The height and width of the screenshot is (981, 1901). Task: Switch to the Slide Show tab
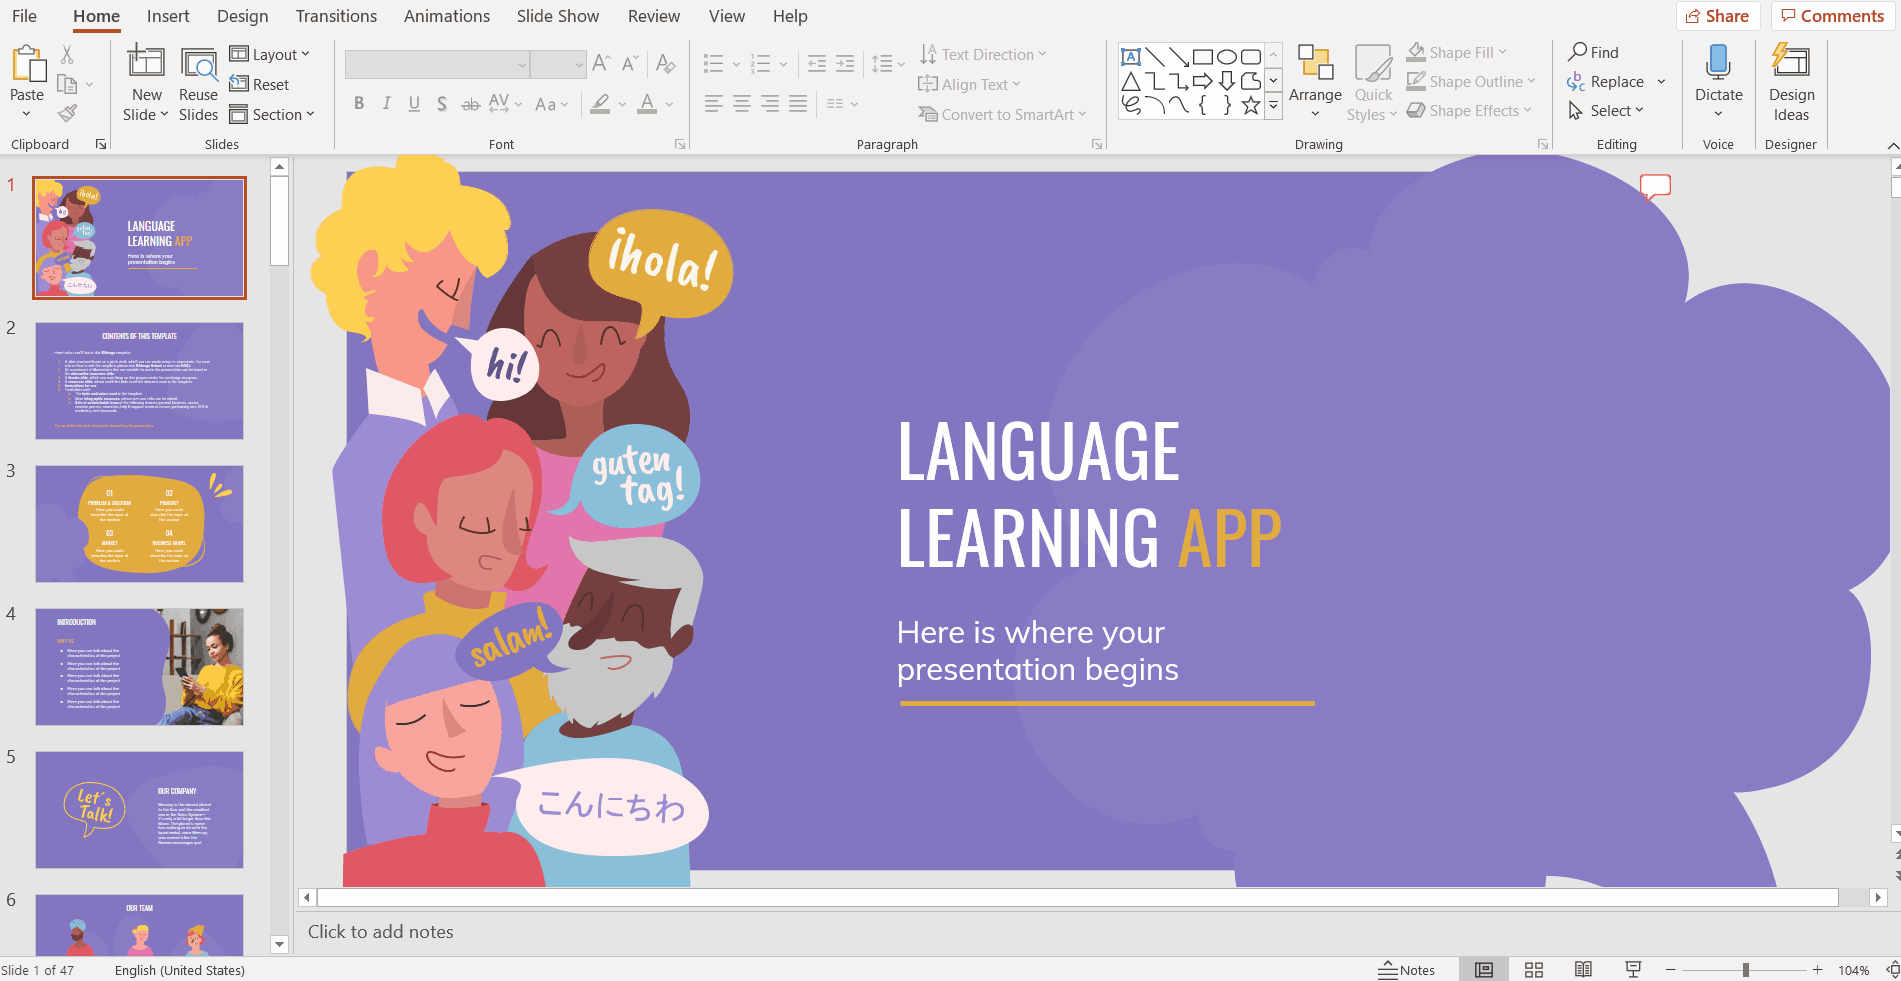click(557, 16)
